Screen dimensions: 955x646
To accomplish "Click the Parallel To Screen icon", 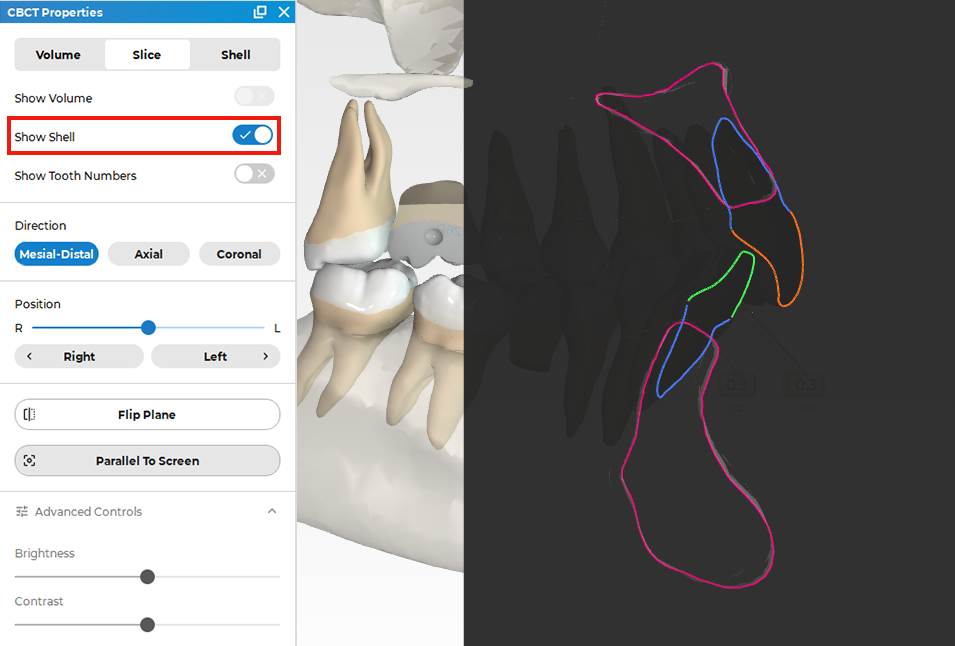I will 29,461.
